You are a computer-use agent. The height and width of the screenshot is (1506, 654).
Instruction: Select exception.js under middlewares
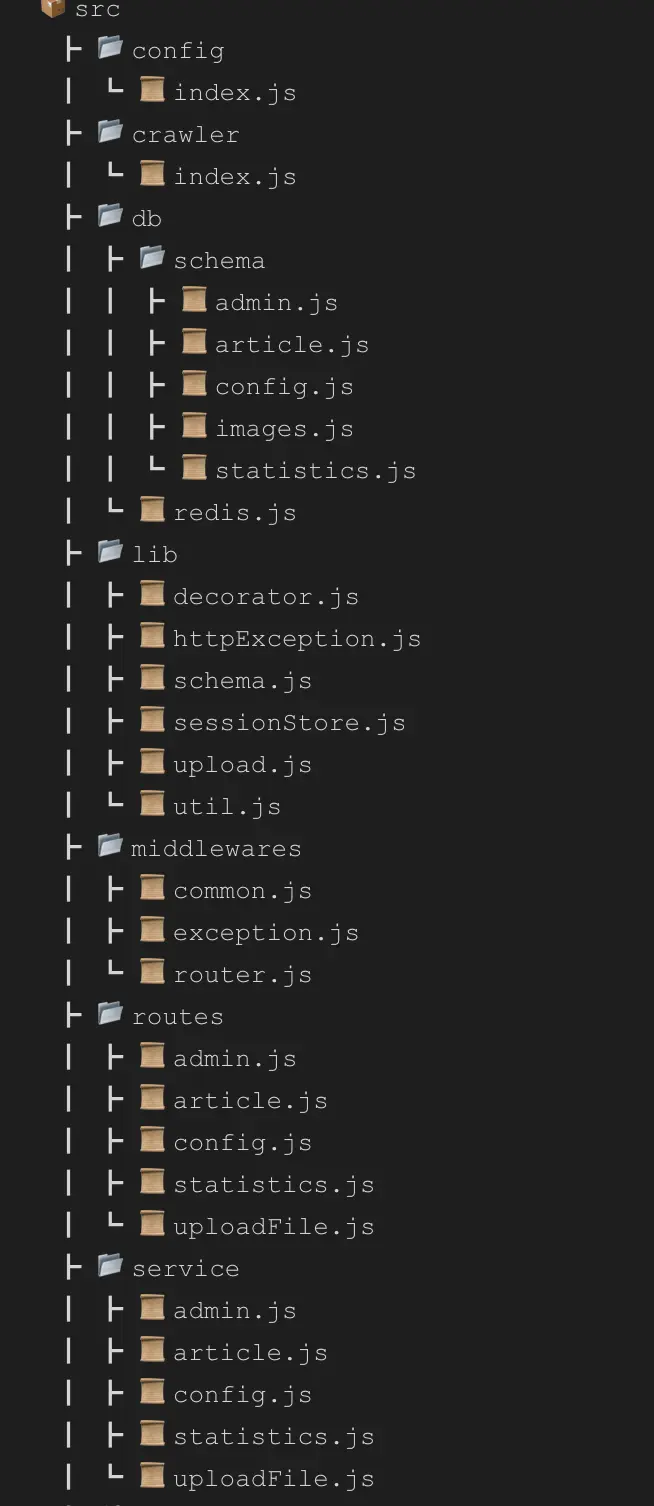pyautogui.click(x=266, y=933)
